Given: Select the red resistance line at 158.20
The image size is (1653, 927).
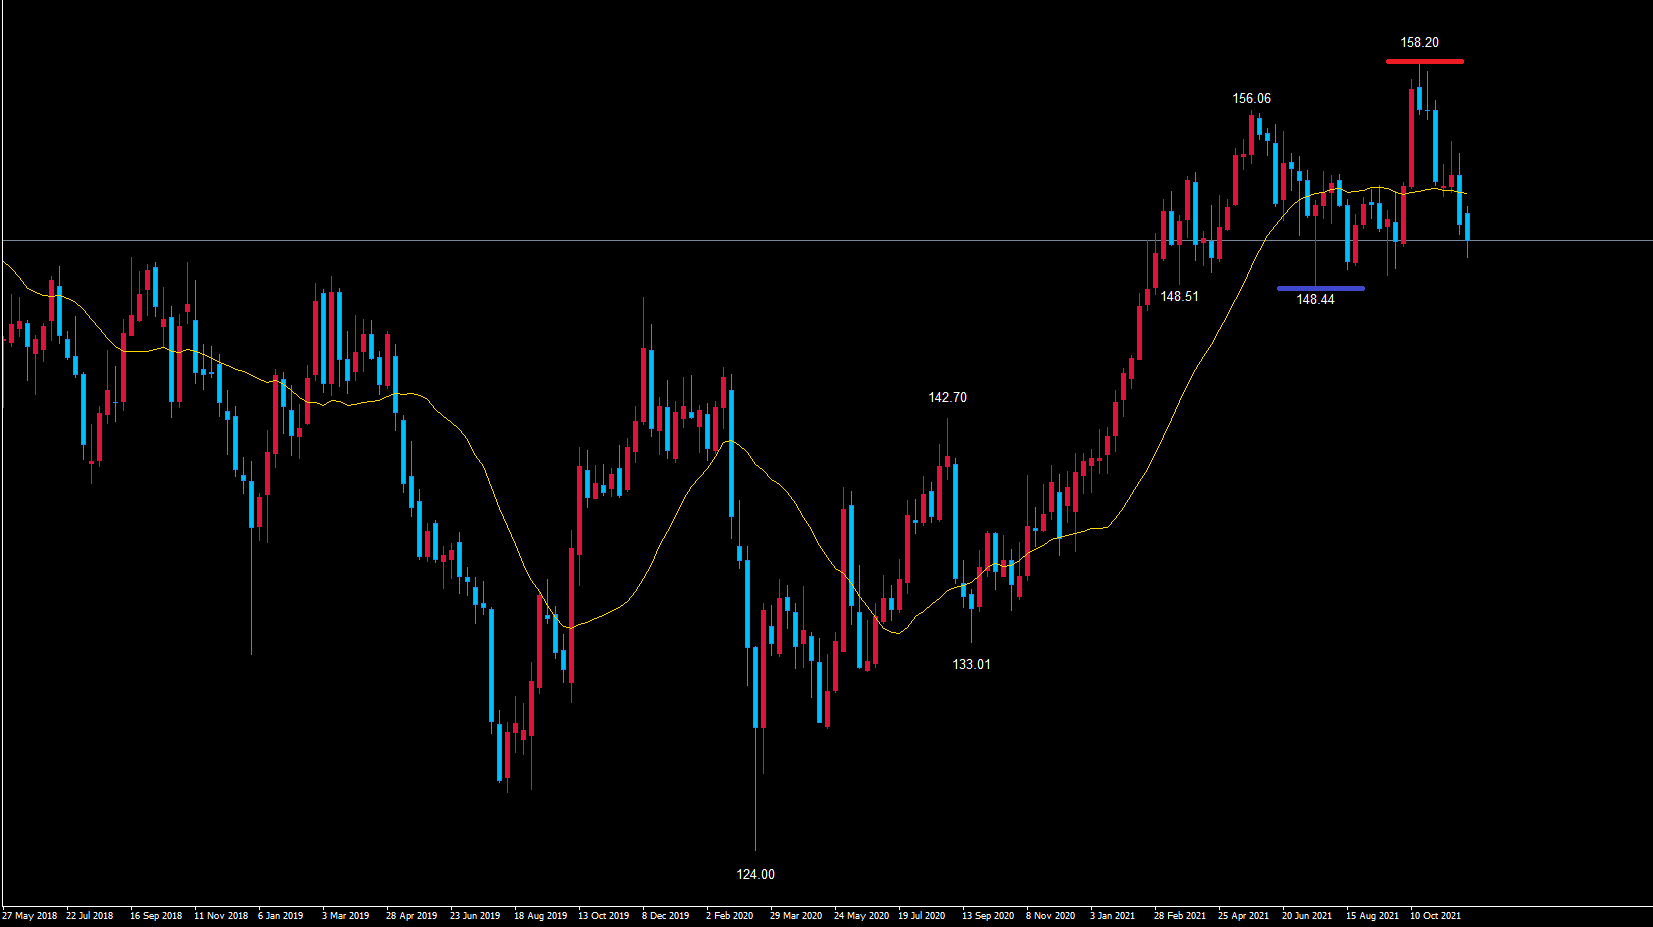Looking at the screenshot, I should (1424, 62).
